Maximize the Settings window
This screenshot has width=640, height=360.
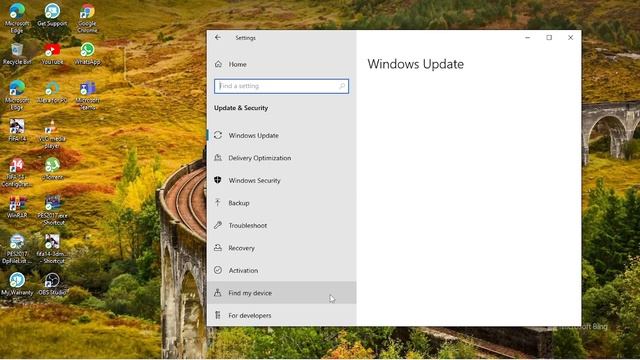(x=549, y=38)
